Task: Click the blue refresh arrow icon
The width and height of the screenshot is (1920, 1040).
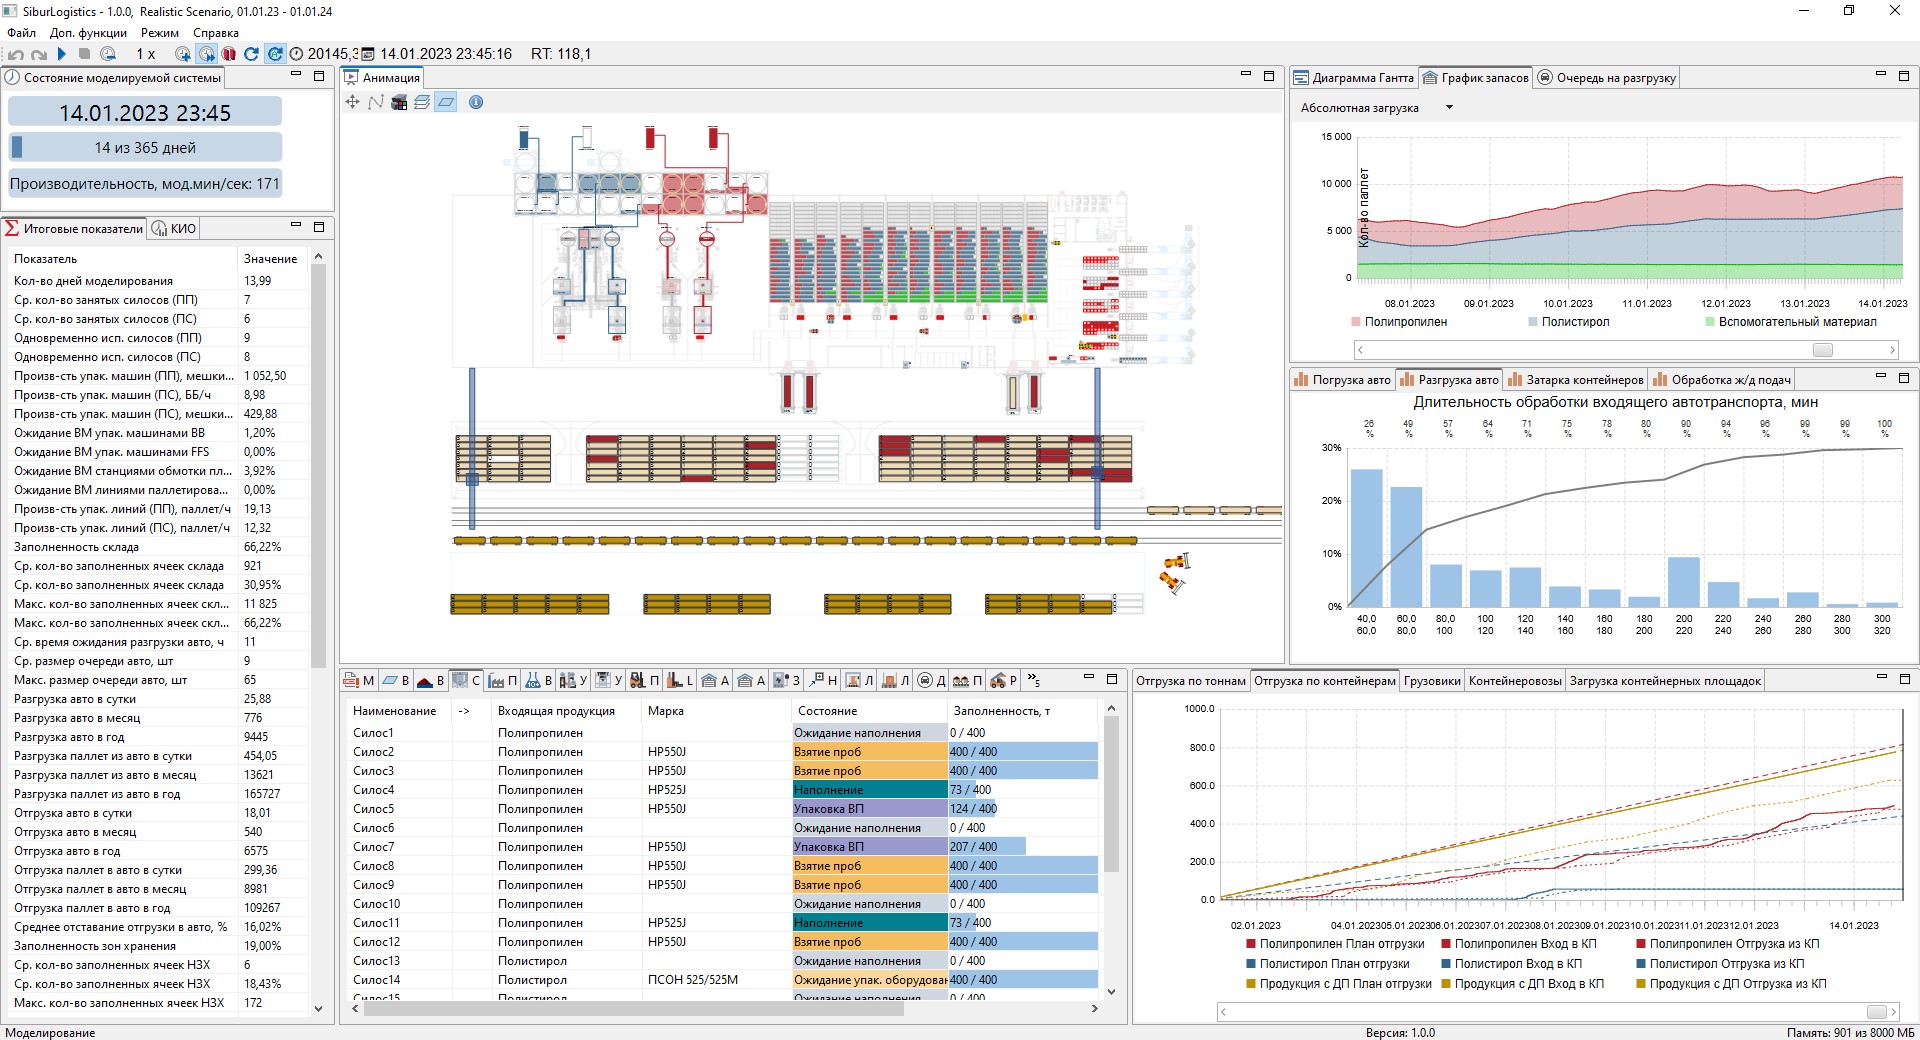Action: pos(251,54)
